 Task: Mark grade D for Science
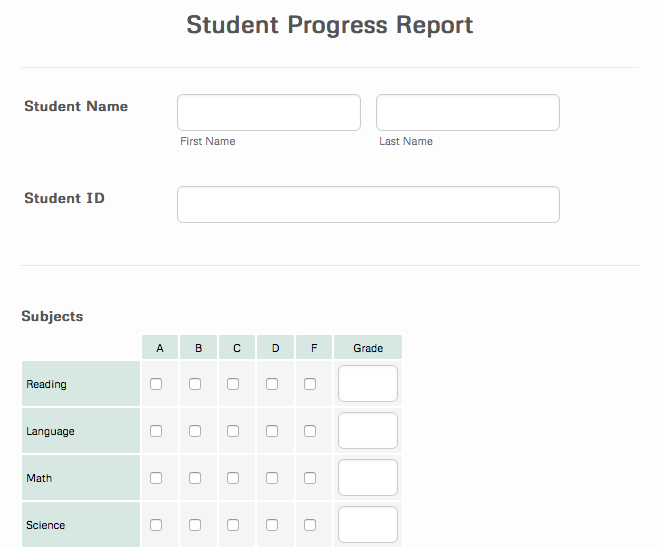coord(272,525)
